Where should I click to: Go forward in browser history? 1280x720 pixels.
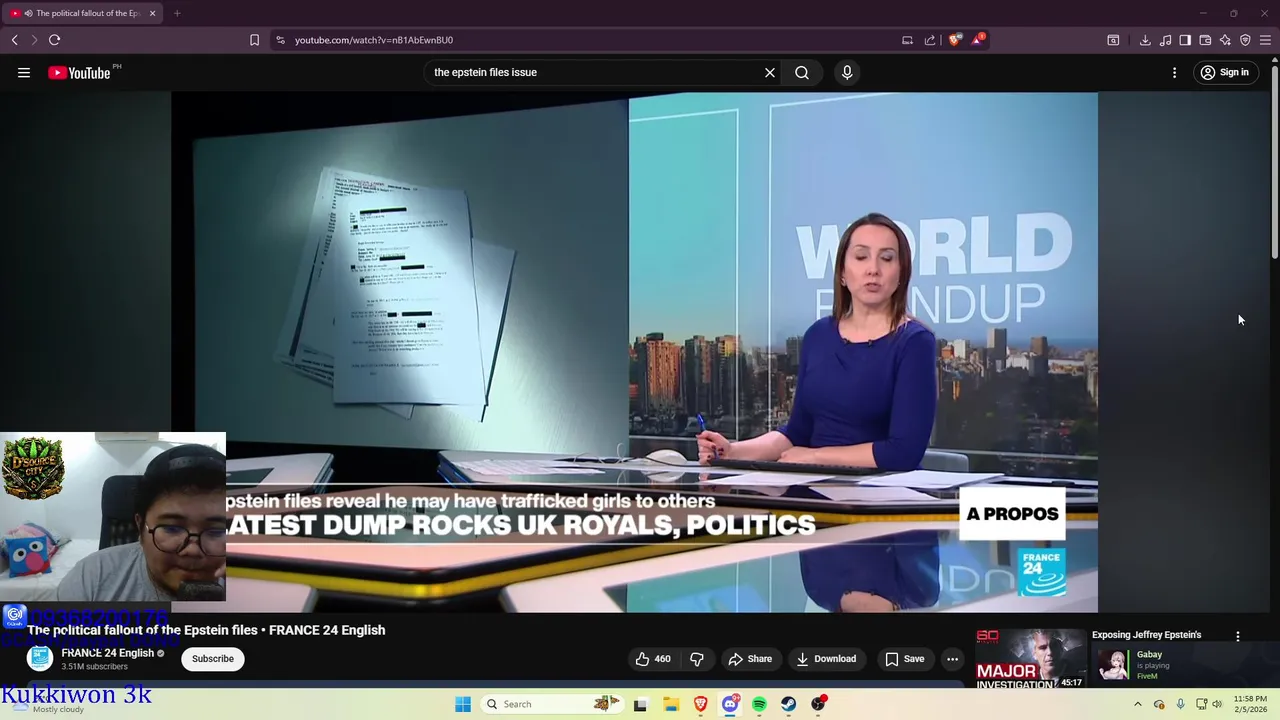tap(34, 40)
